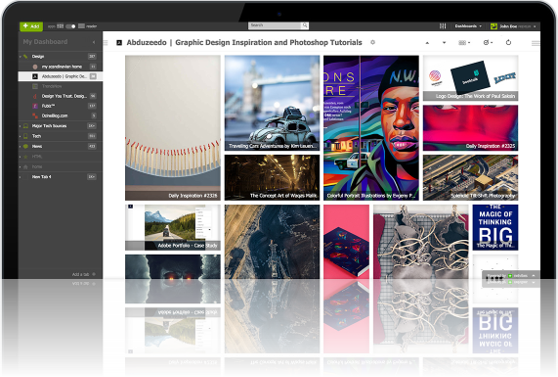Open the layout view dropdown
The height and width of the screenshot is (377, 558).
click(x=464, y=43)
